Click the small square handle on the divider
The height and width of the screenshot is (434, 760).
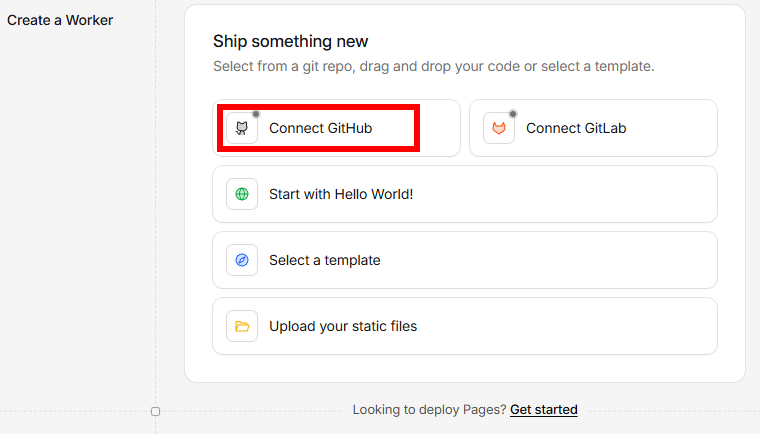(x=155, y=411)
